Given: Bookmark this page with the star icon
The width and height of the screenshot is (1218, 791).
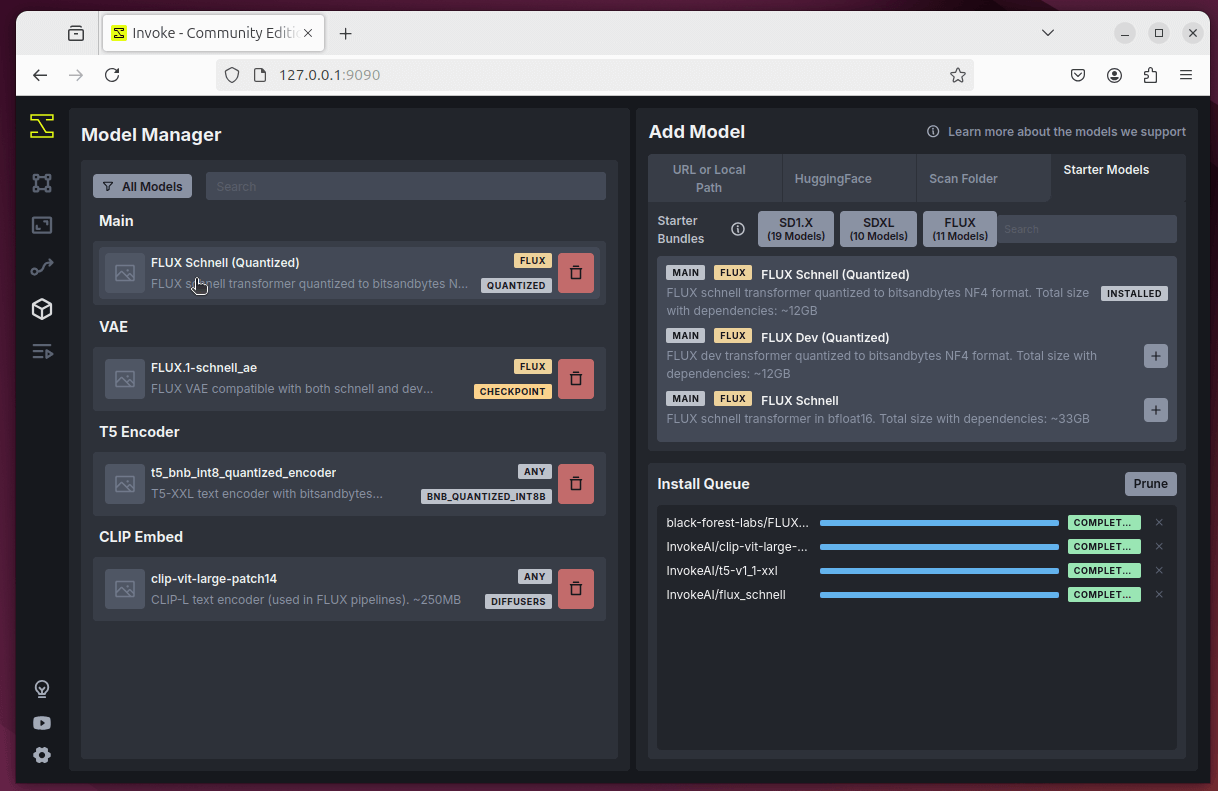Looking at the screenshot, I should point(957,75).
